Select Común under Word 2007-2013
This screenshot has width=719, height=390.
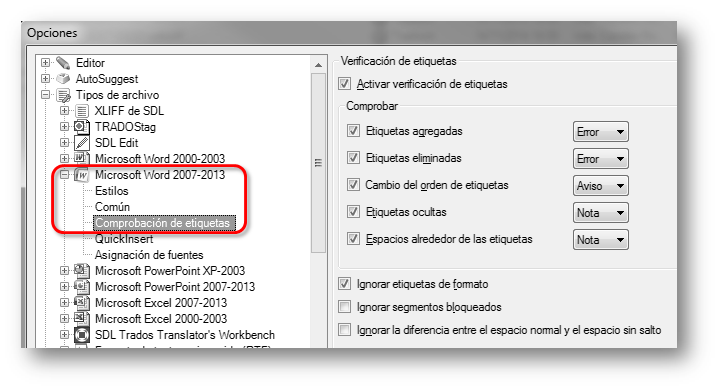pyautogui.click(x=112, y=207)
